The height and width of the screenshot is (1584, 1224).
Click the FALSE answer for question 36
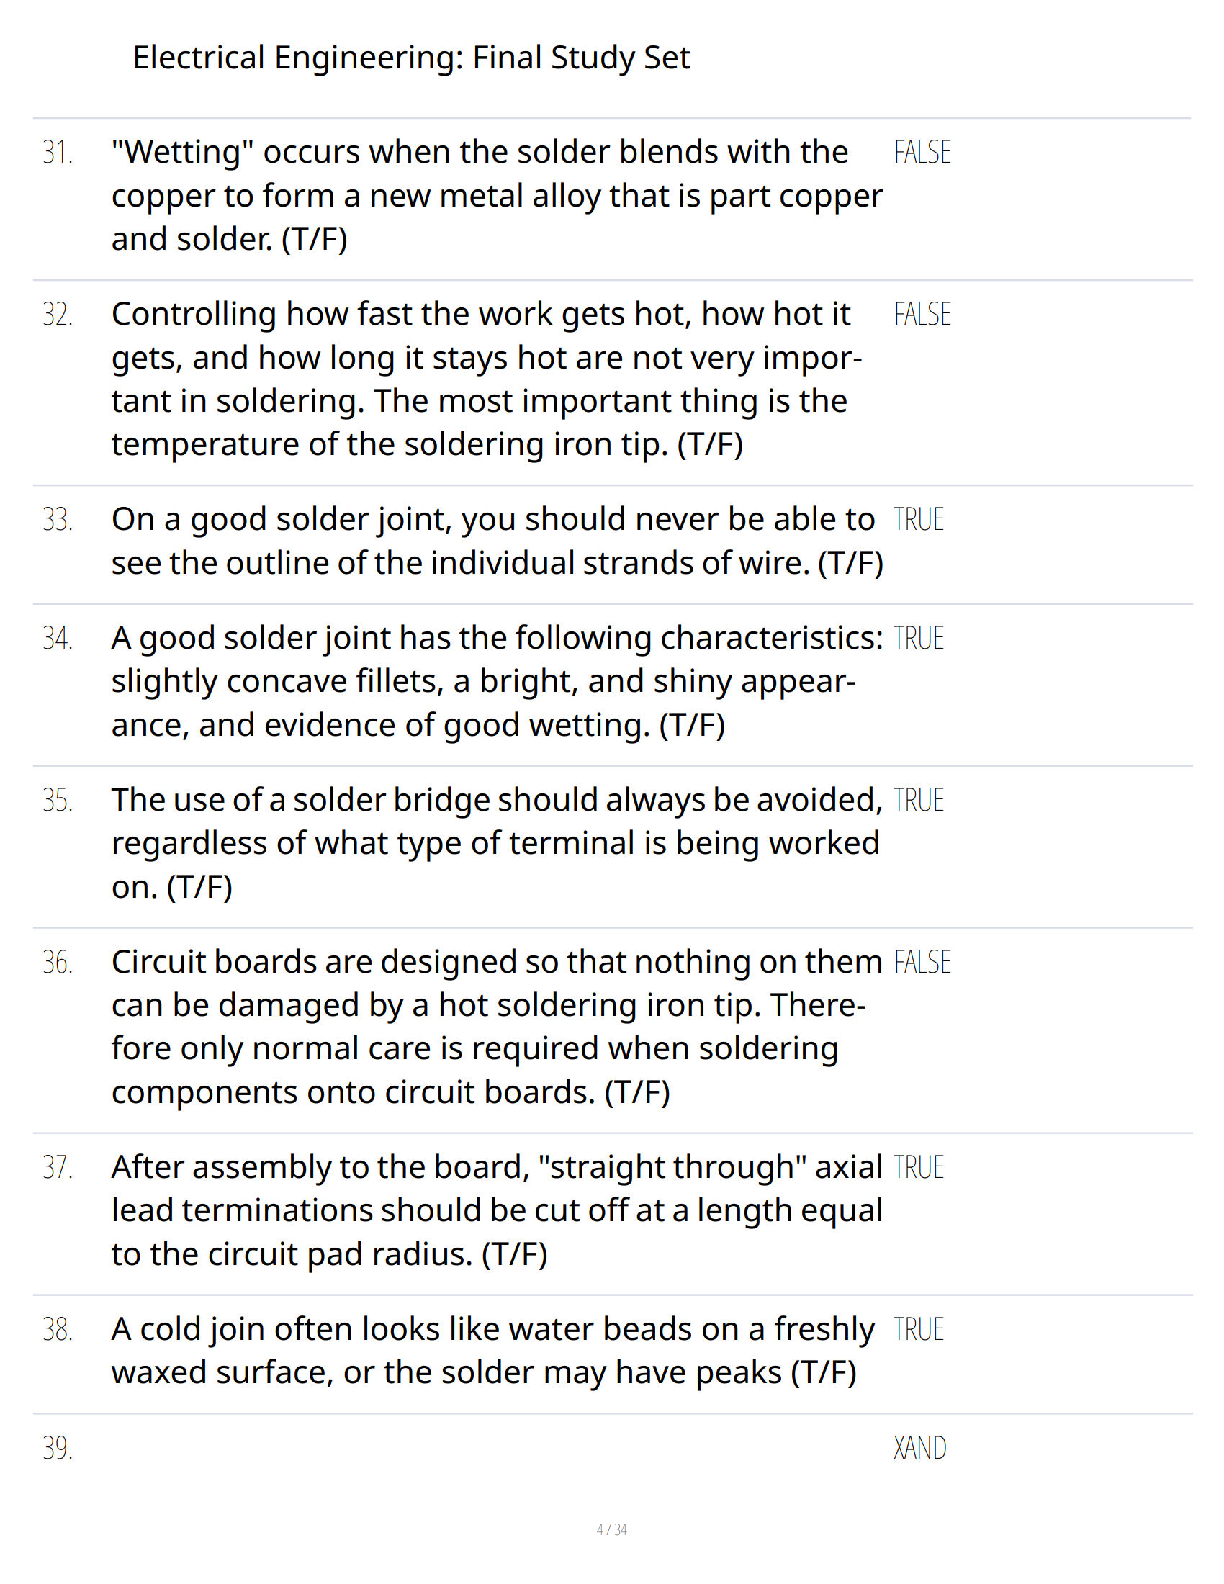click(x=922, y=962)
